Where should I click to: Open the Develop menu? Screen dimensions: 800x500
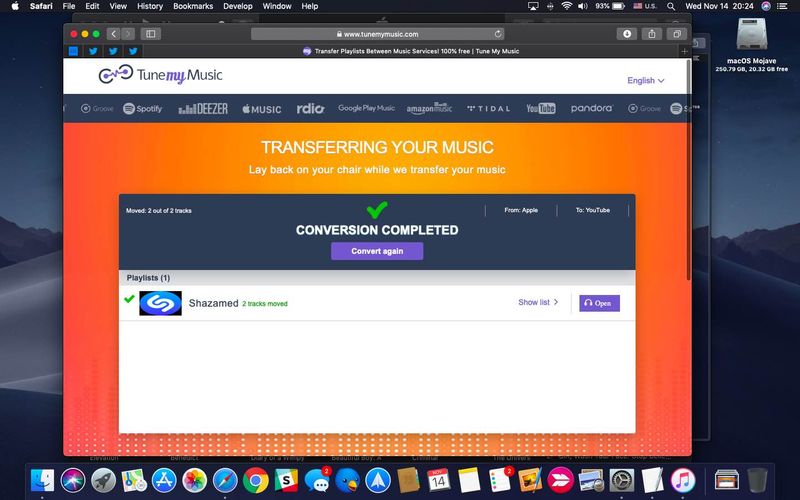tap(238, 6)
